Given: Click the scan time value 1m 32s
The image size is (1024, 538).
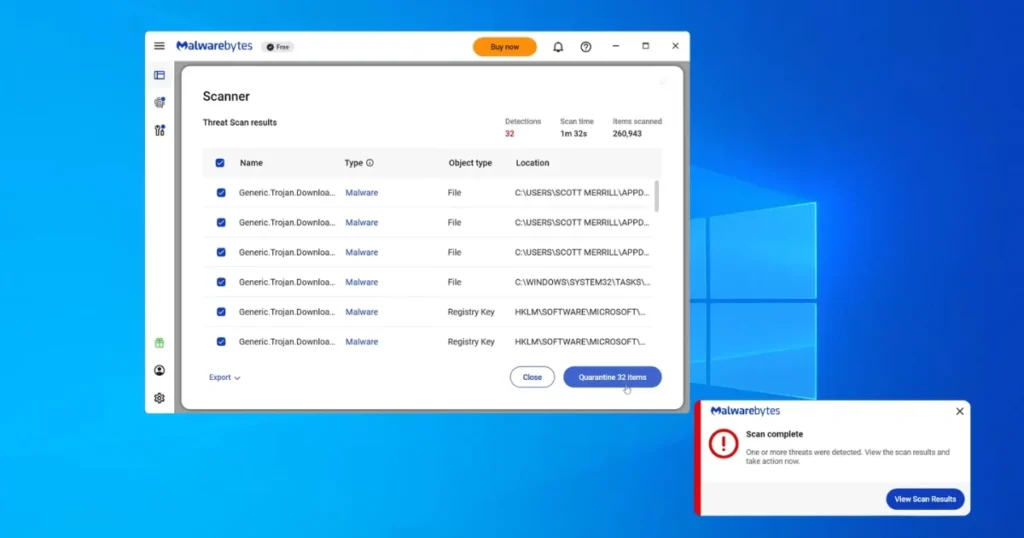Looking at the screenshot, I should [x=573, y=134].
